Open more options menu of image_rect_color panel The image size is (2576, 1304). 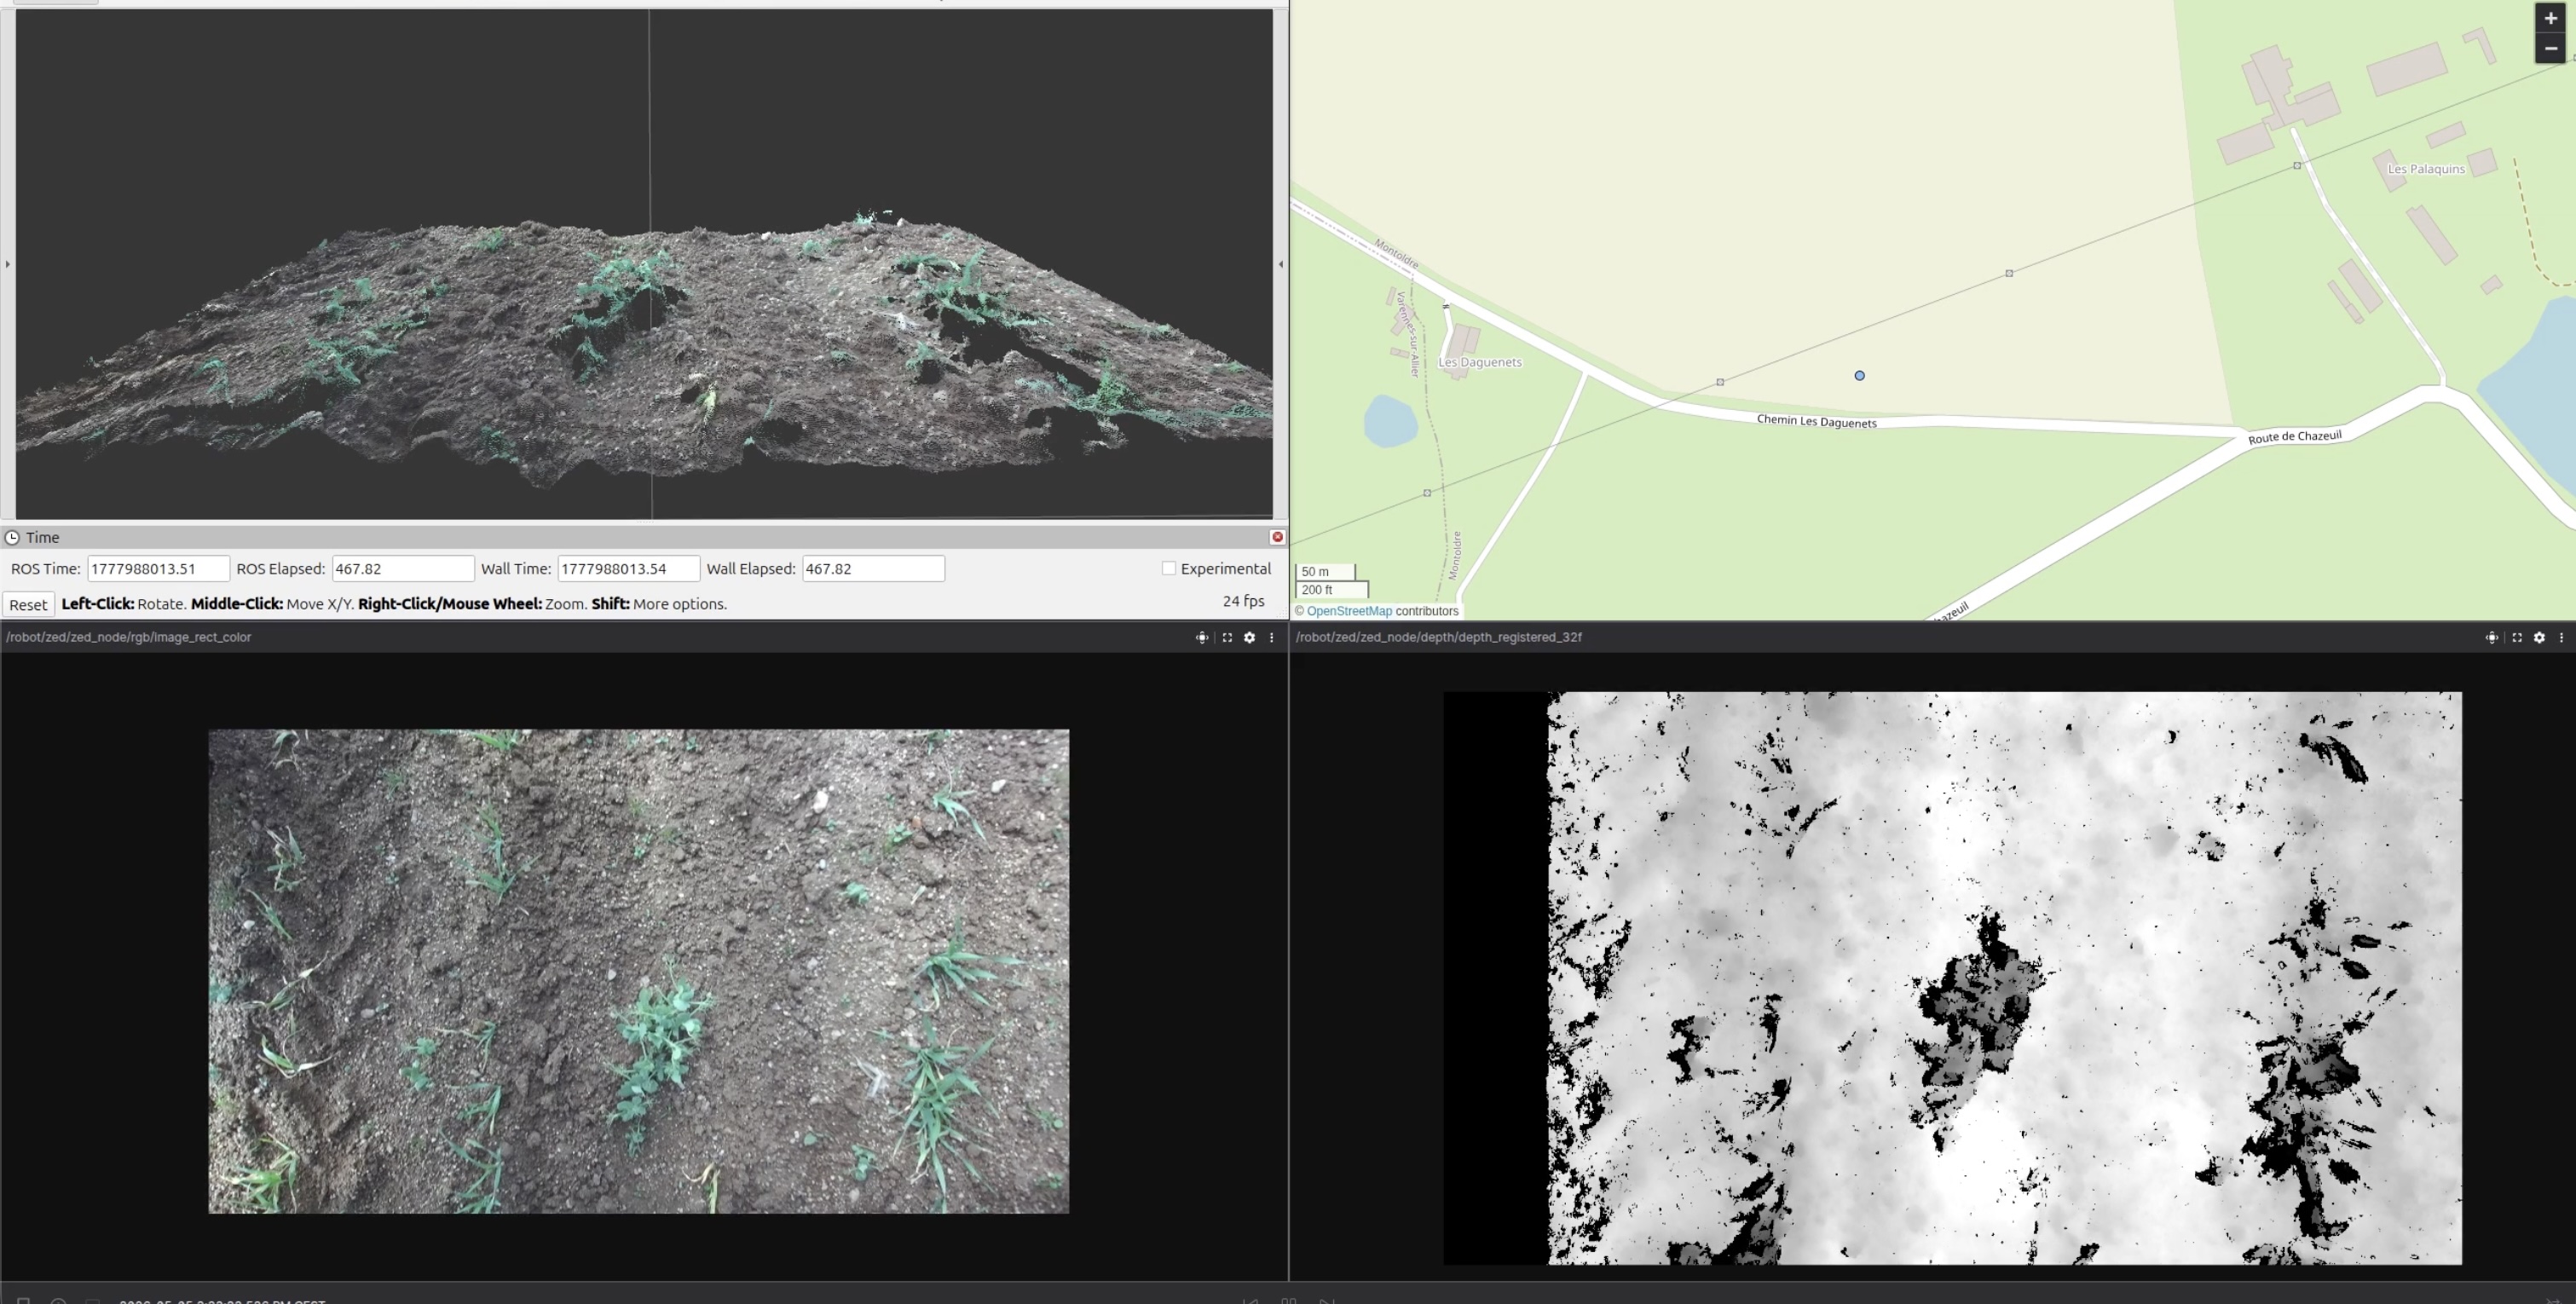(x=1271, y=637)
